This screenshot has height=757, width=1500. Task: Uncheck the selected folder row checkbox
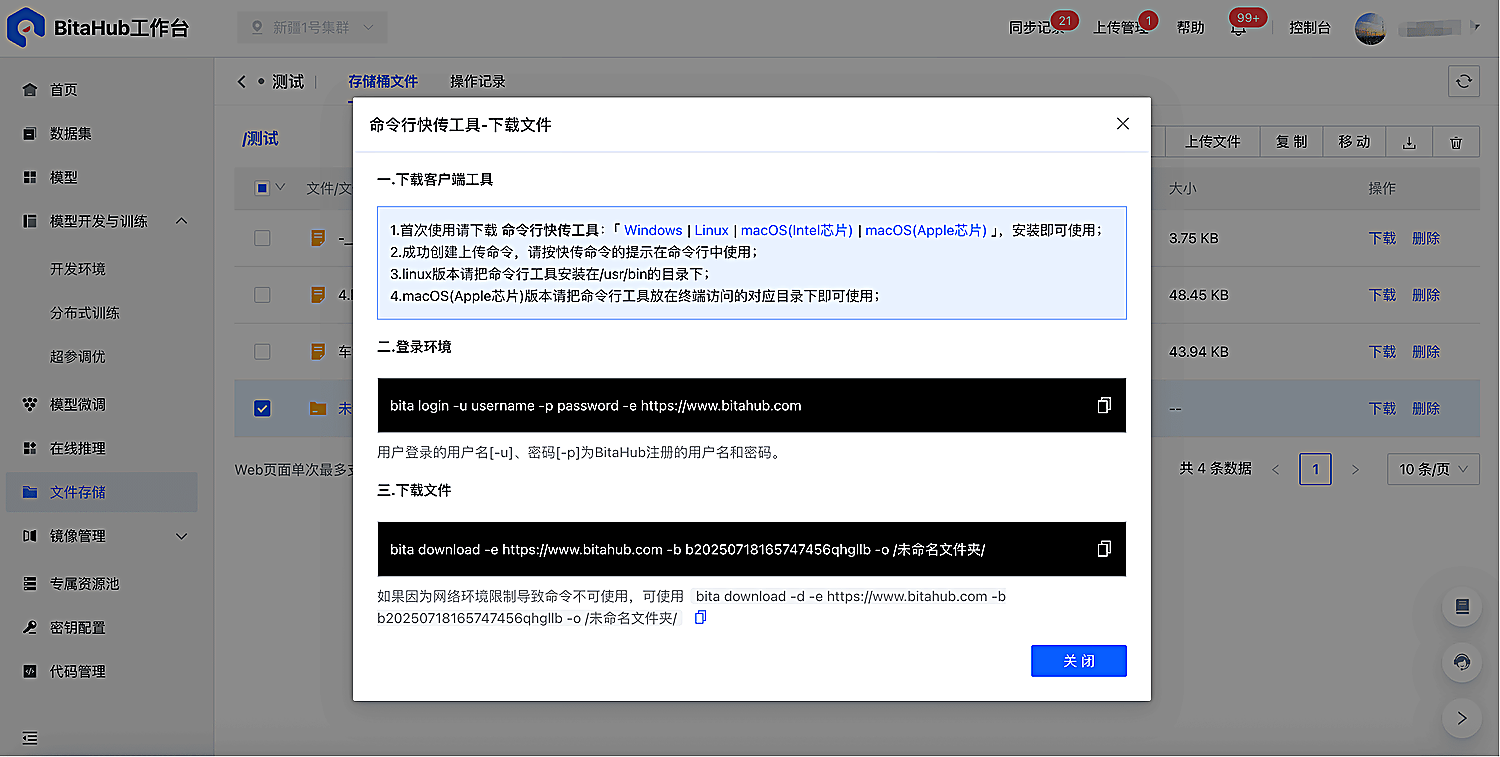[262, 408]
